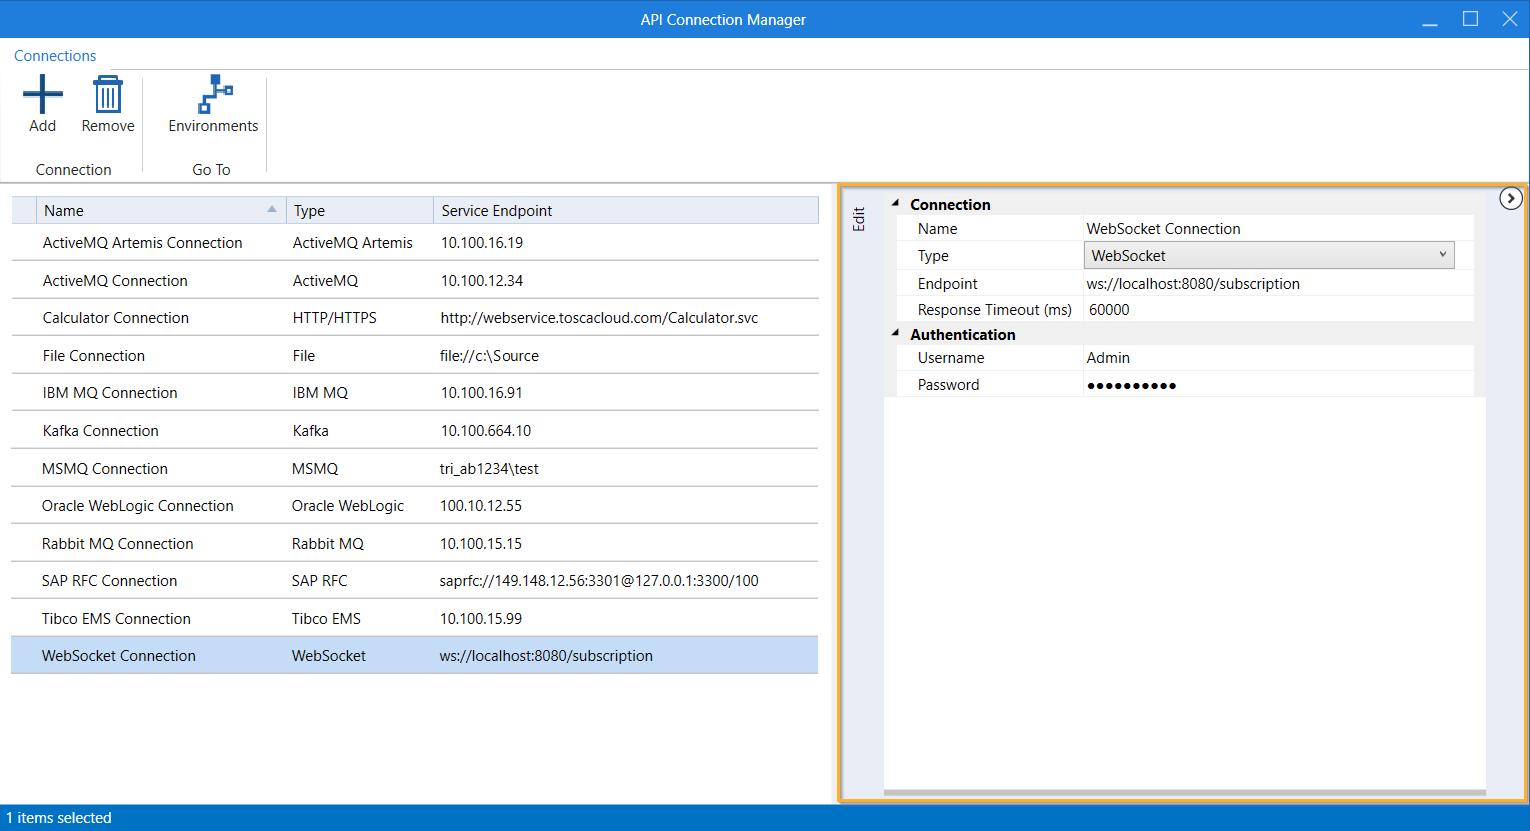Click the Add connection plus icon
The image size is (1530, 831).
point(42,95)
